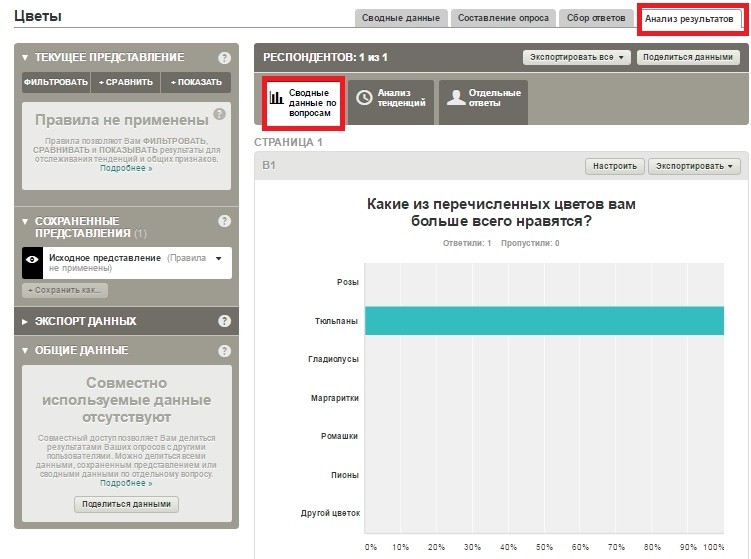Open the Экспортировать все dropdown

click(576, 58)
